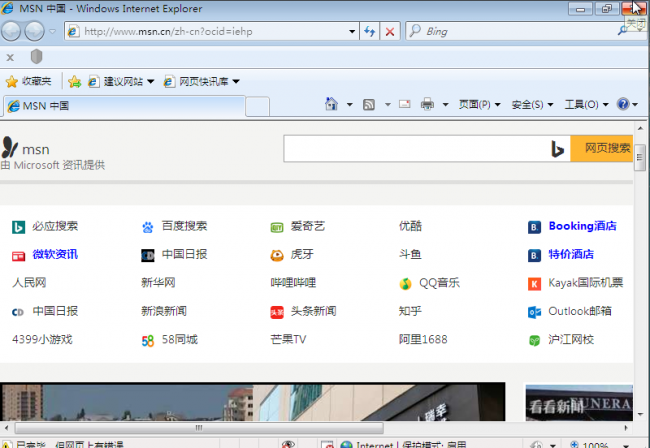
Task: Open the 页面(P) menu
Action: 480,104
